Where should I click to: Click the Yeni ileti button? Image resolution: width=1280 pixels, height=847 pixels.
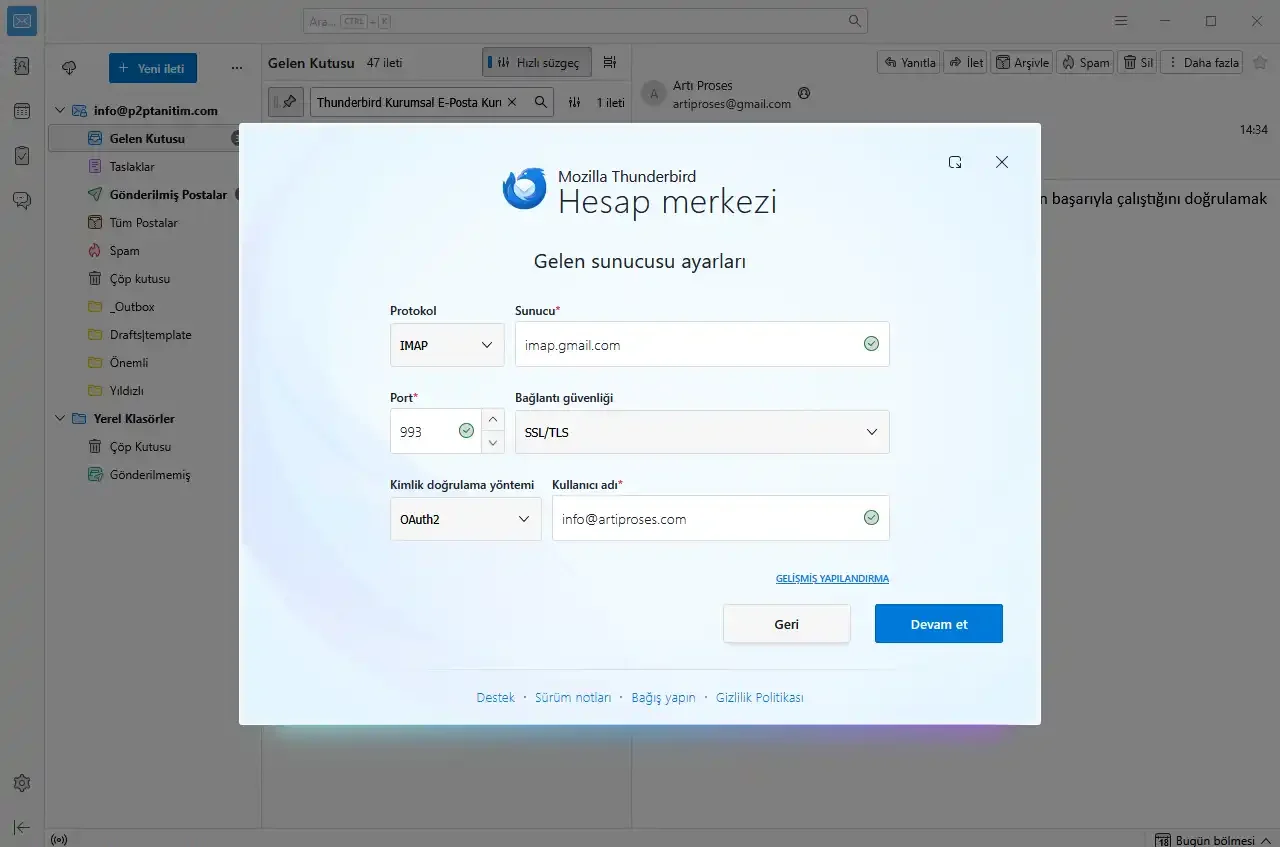pos(153,68)
